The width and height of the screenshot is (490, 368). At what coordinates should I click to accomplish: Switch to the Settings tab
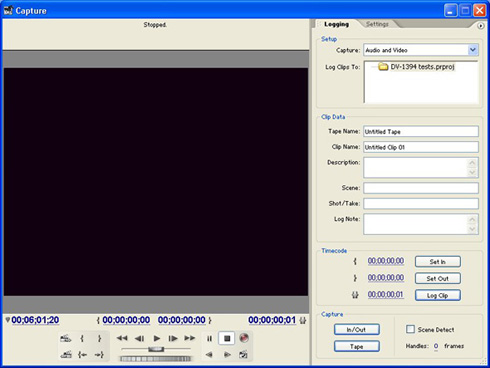pos(377,24)
